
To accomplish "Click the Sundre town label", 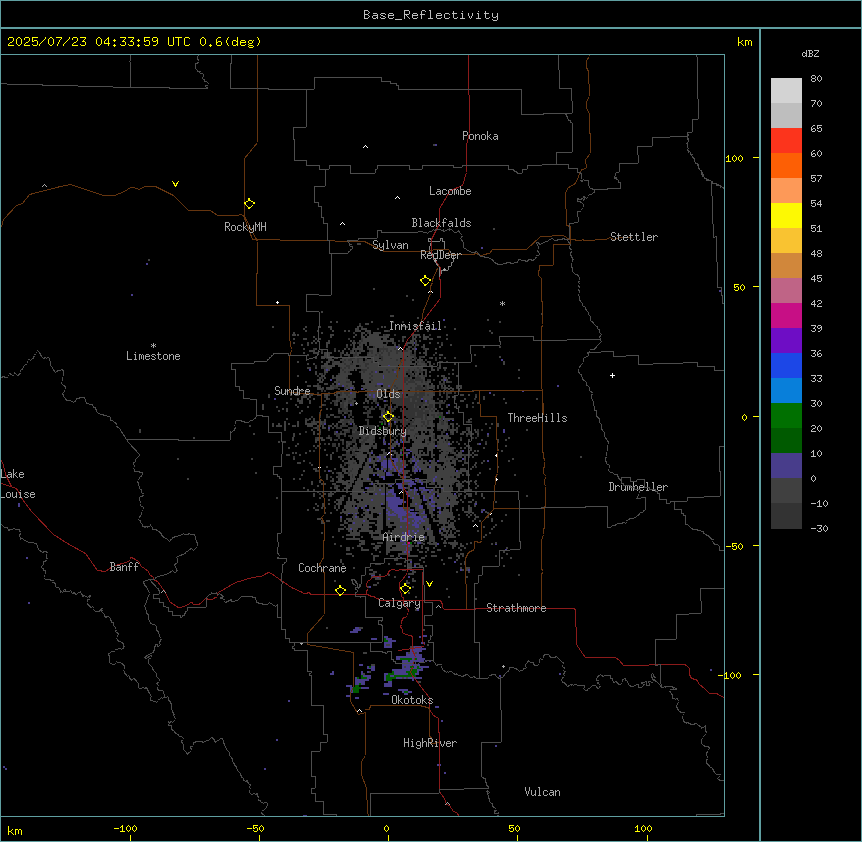I will (x=292, y=391).
